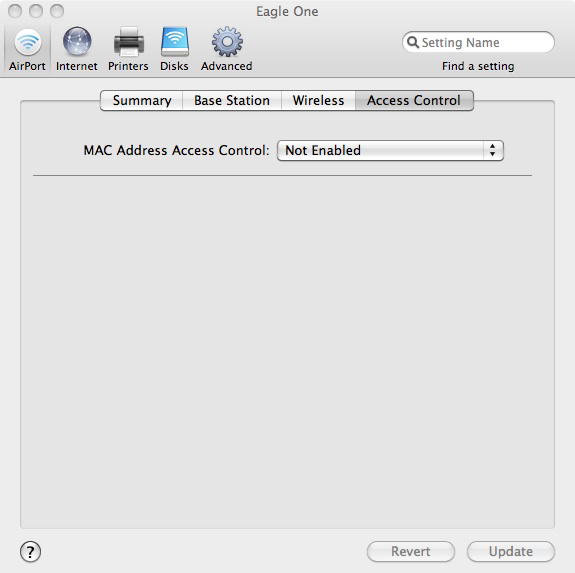Click the Update button

(510, 551)
